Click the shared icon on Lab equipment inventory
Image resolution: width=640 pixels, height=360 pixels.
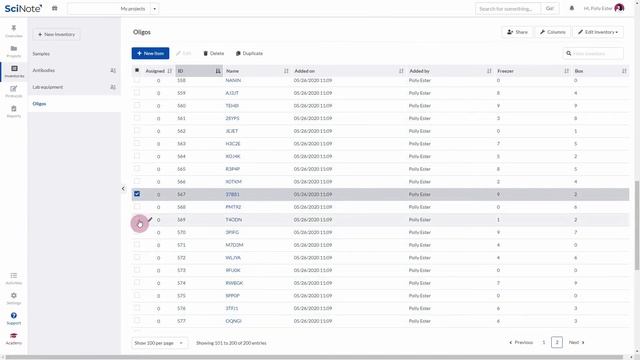(113, 87)
